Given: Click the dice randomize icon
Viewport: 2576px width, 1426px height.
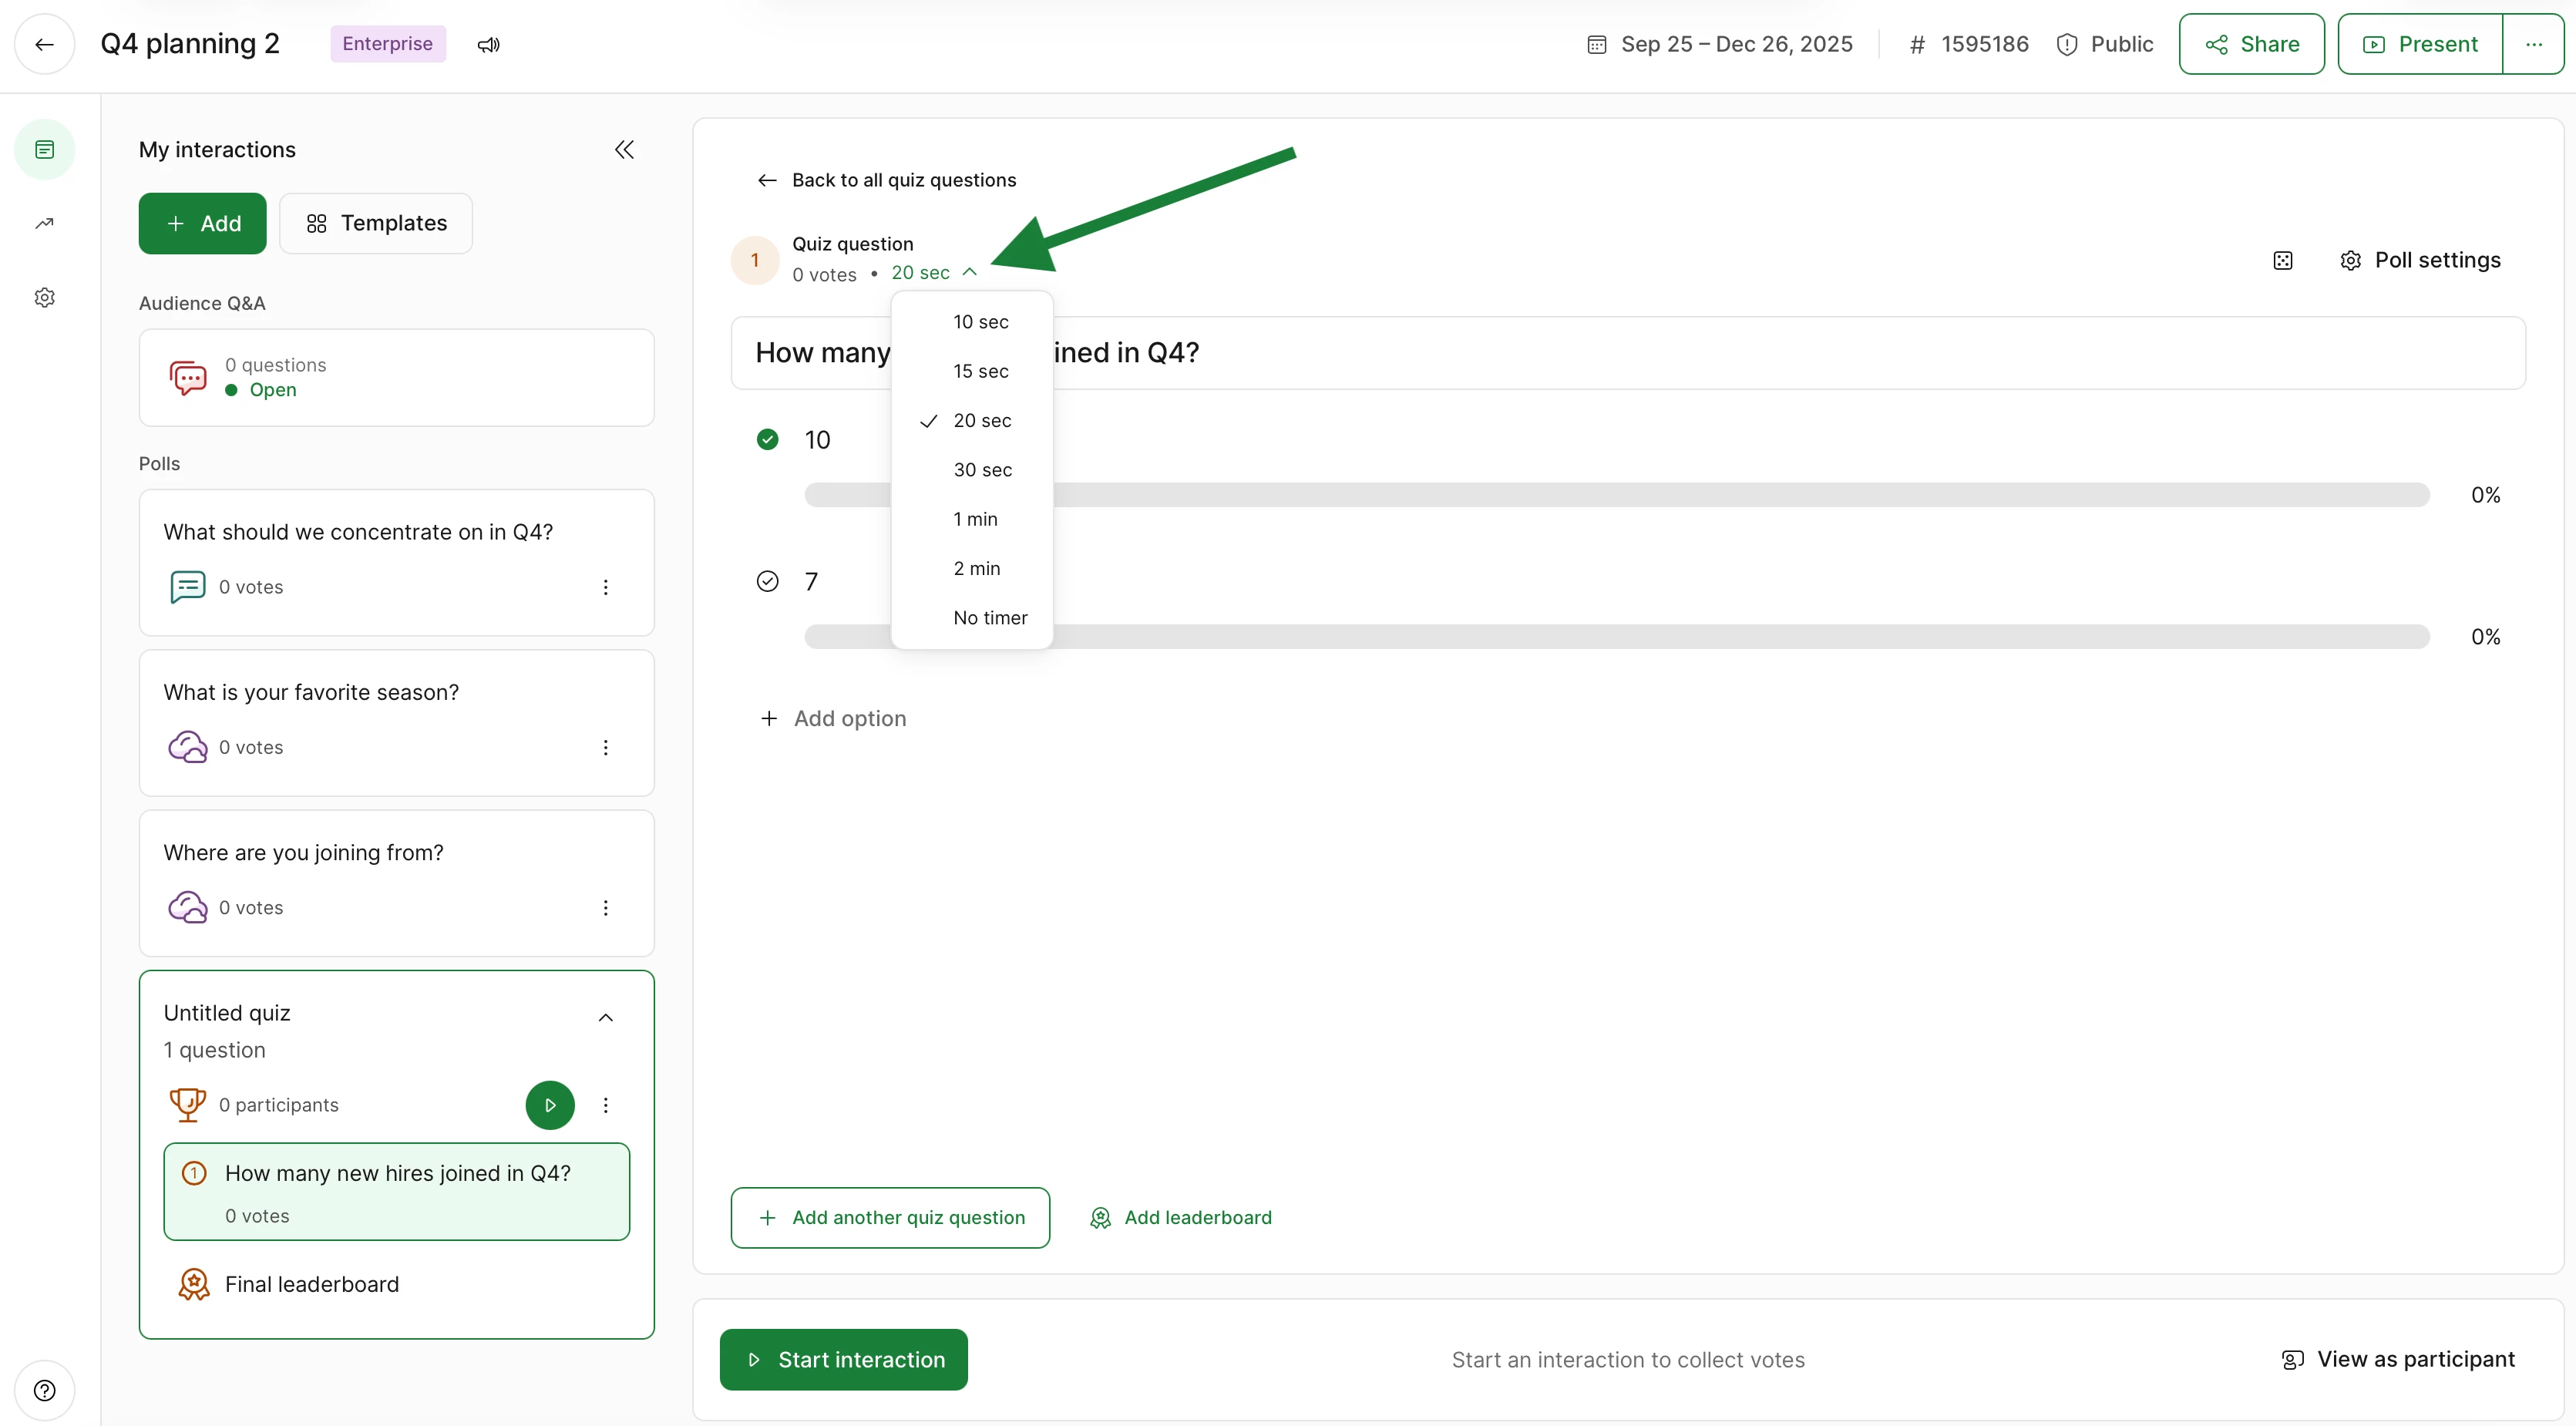Looking at the screenshot, I should click(2282, 261).
